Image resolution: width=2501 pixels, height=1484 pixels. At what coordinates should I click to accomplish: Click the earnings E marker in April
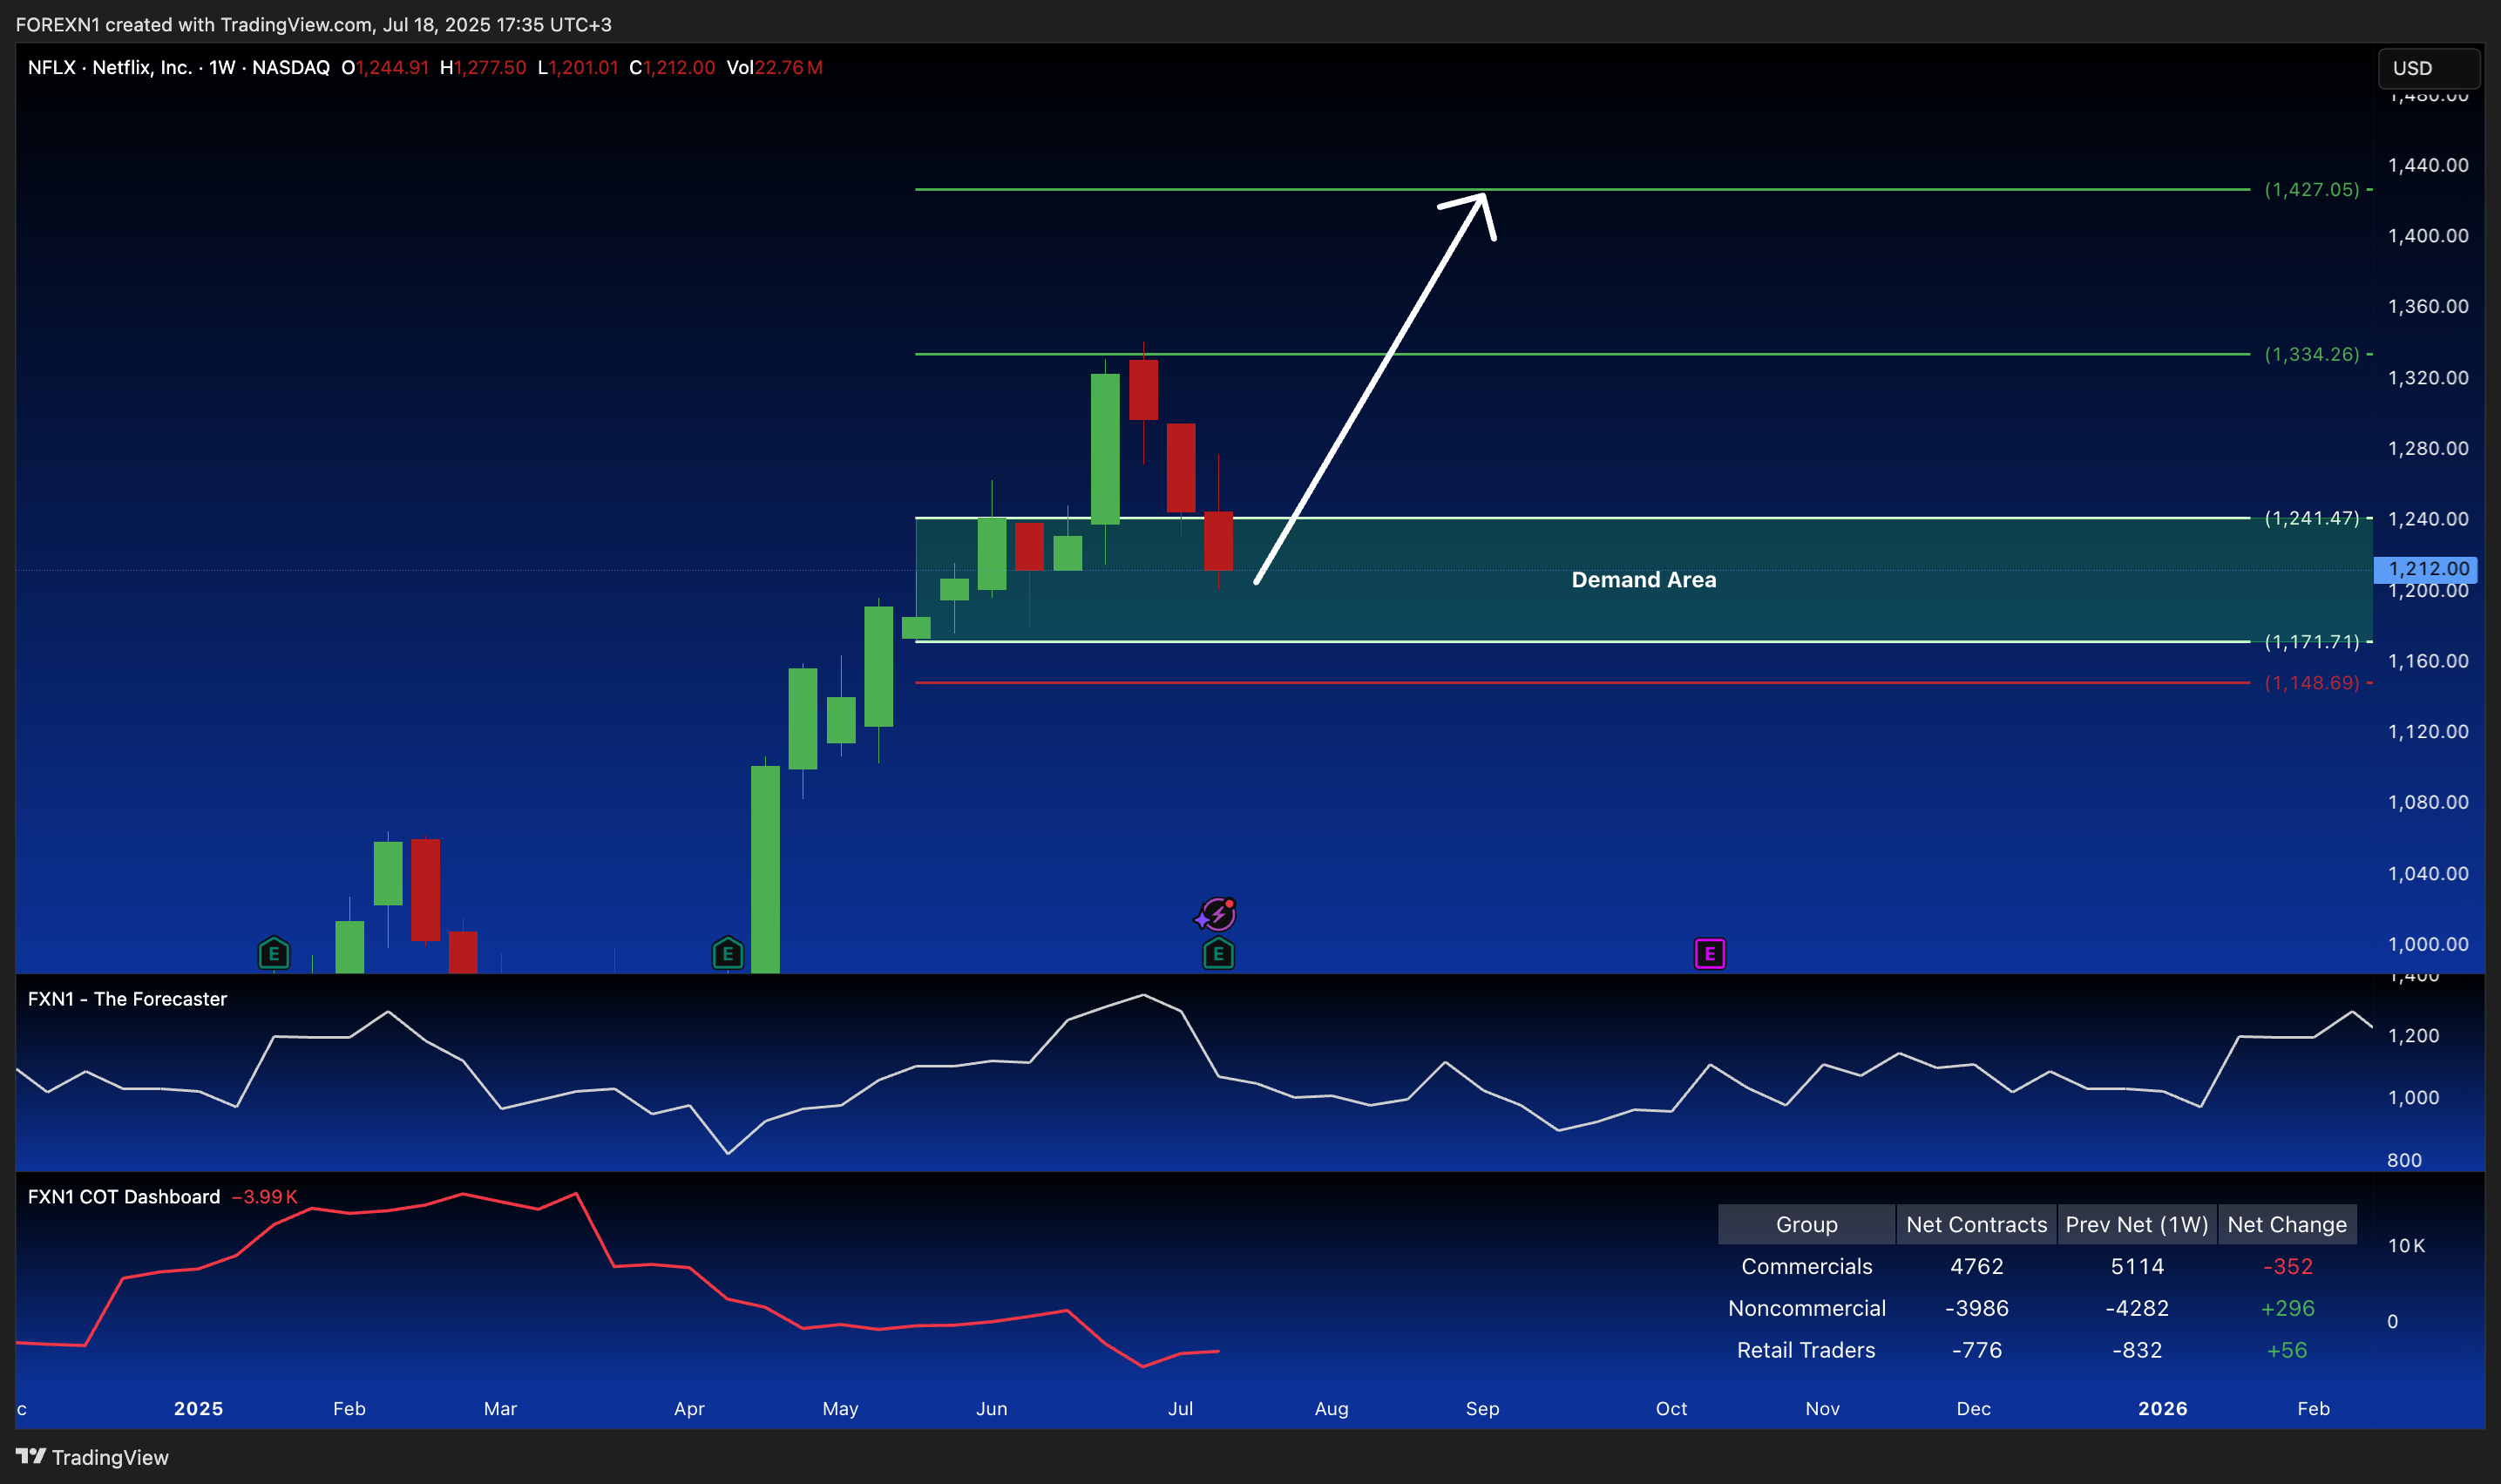[727, 953]
